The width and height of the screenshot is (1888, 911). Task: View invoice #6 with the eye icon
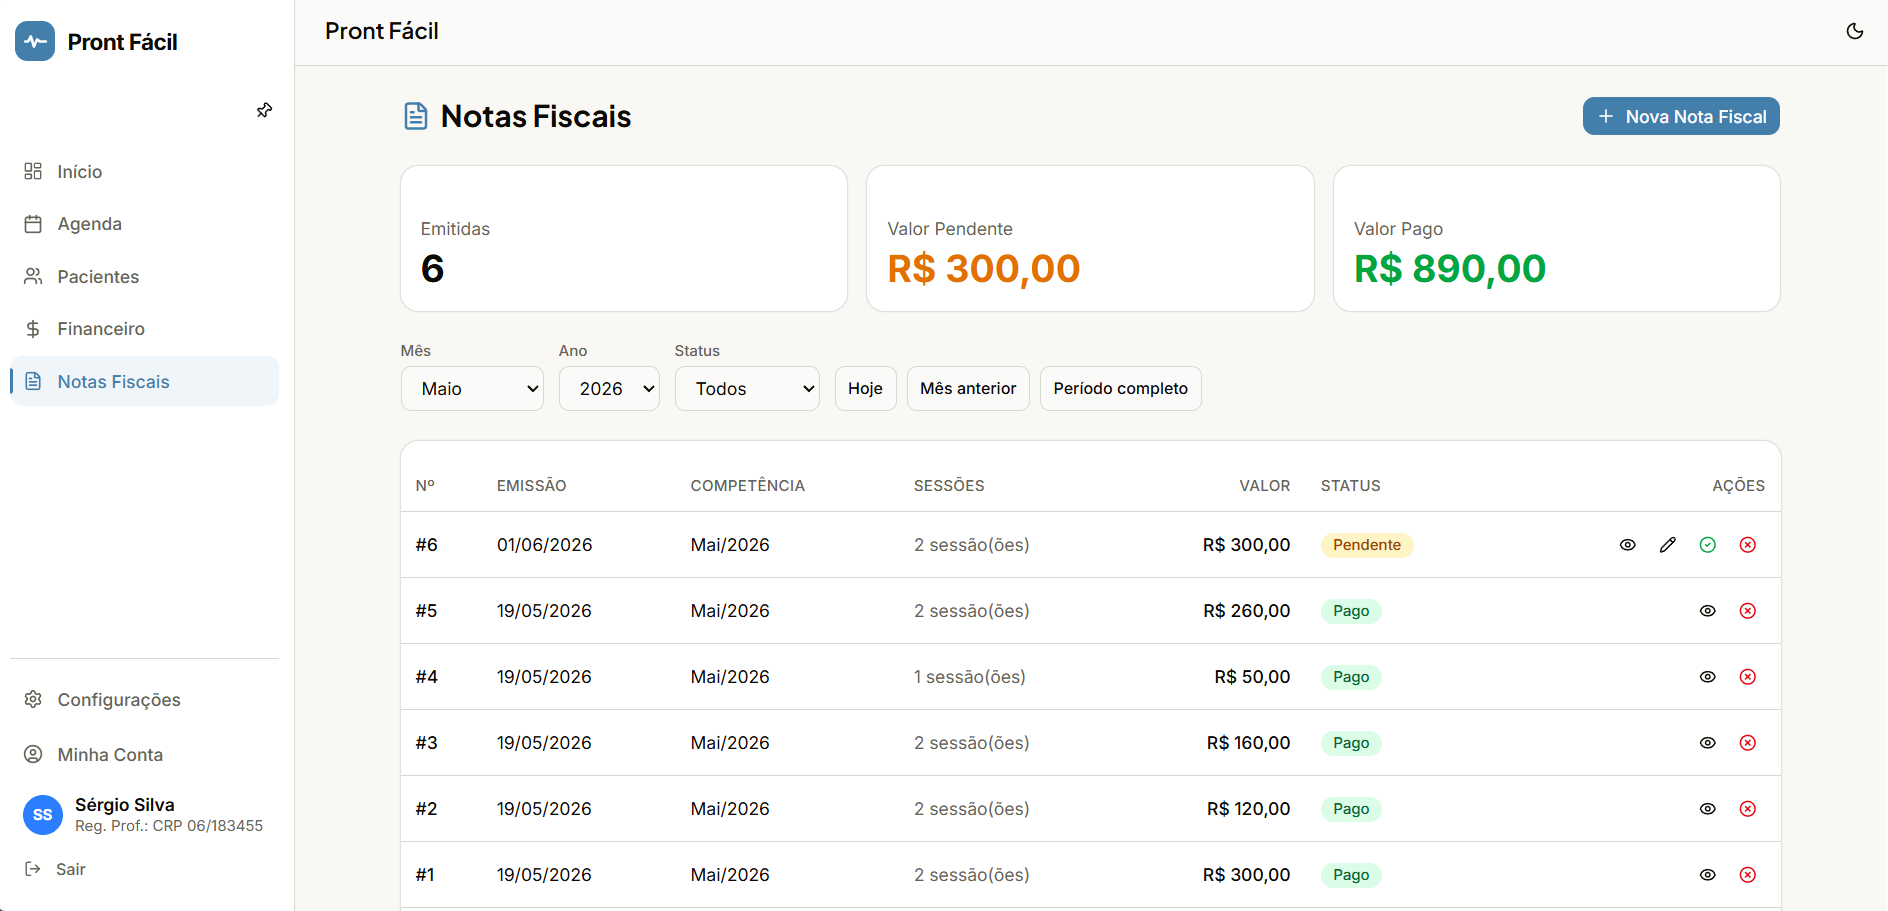coord(1628,545)
